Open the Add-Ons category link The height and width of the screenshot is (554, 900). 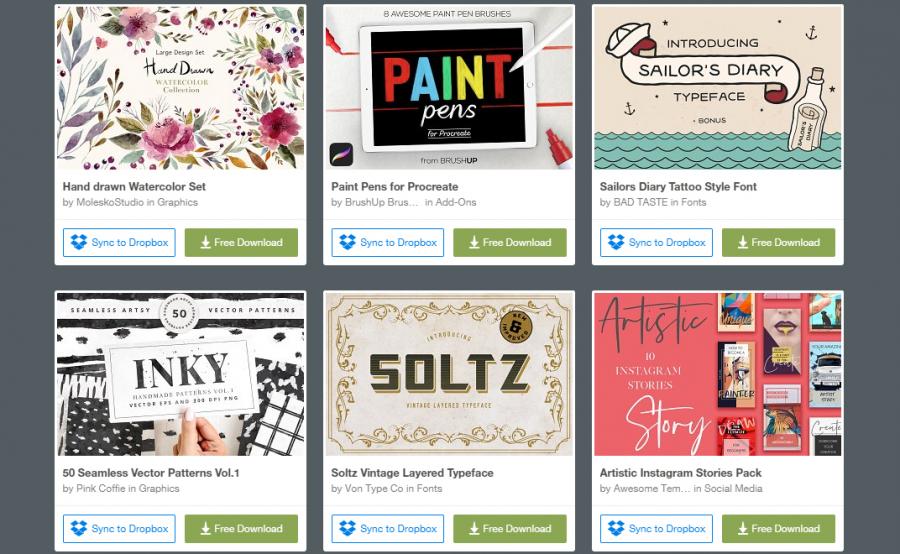[x=456, y=202]
